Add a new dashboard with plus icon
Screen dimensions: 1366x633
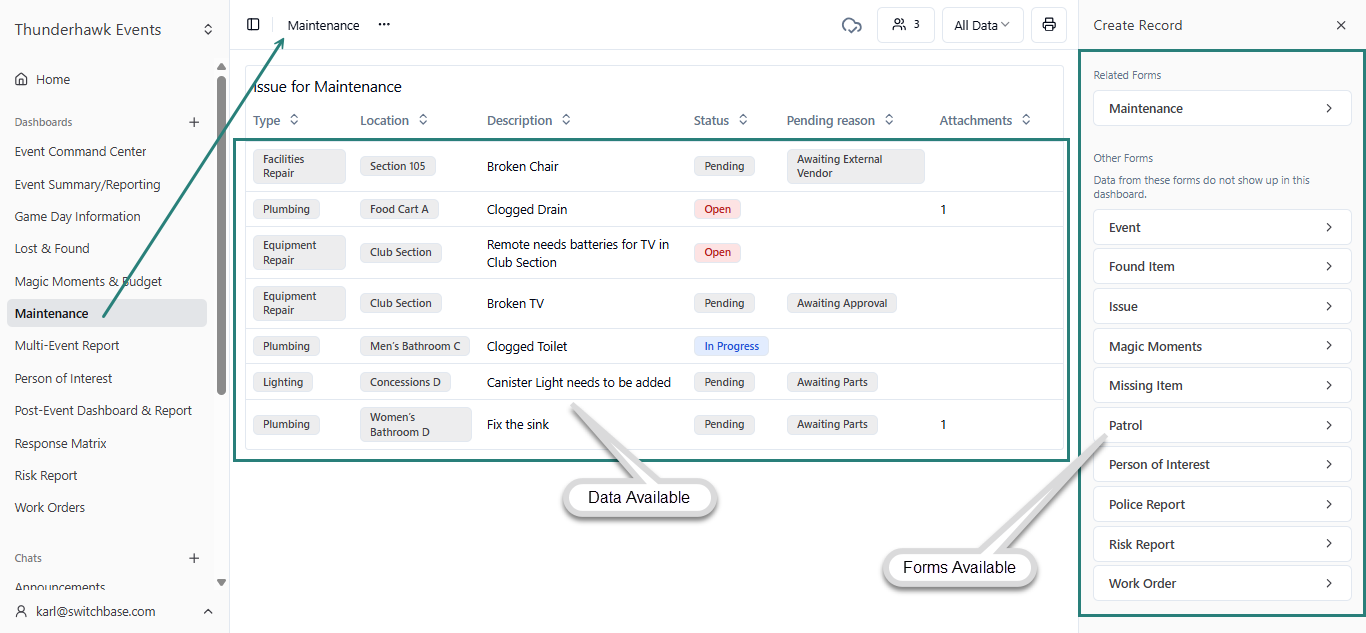pos(194,122)
